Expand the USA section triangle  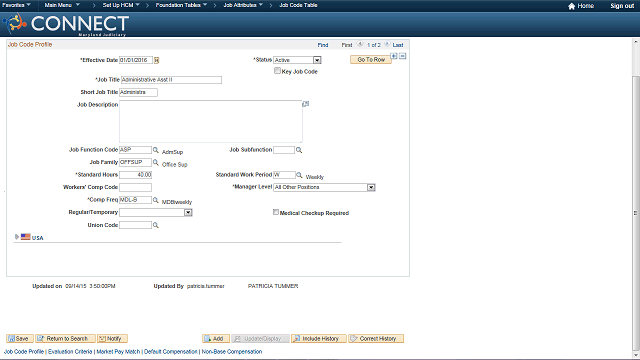[x=17, y=237]
